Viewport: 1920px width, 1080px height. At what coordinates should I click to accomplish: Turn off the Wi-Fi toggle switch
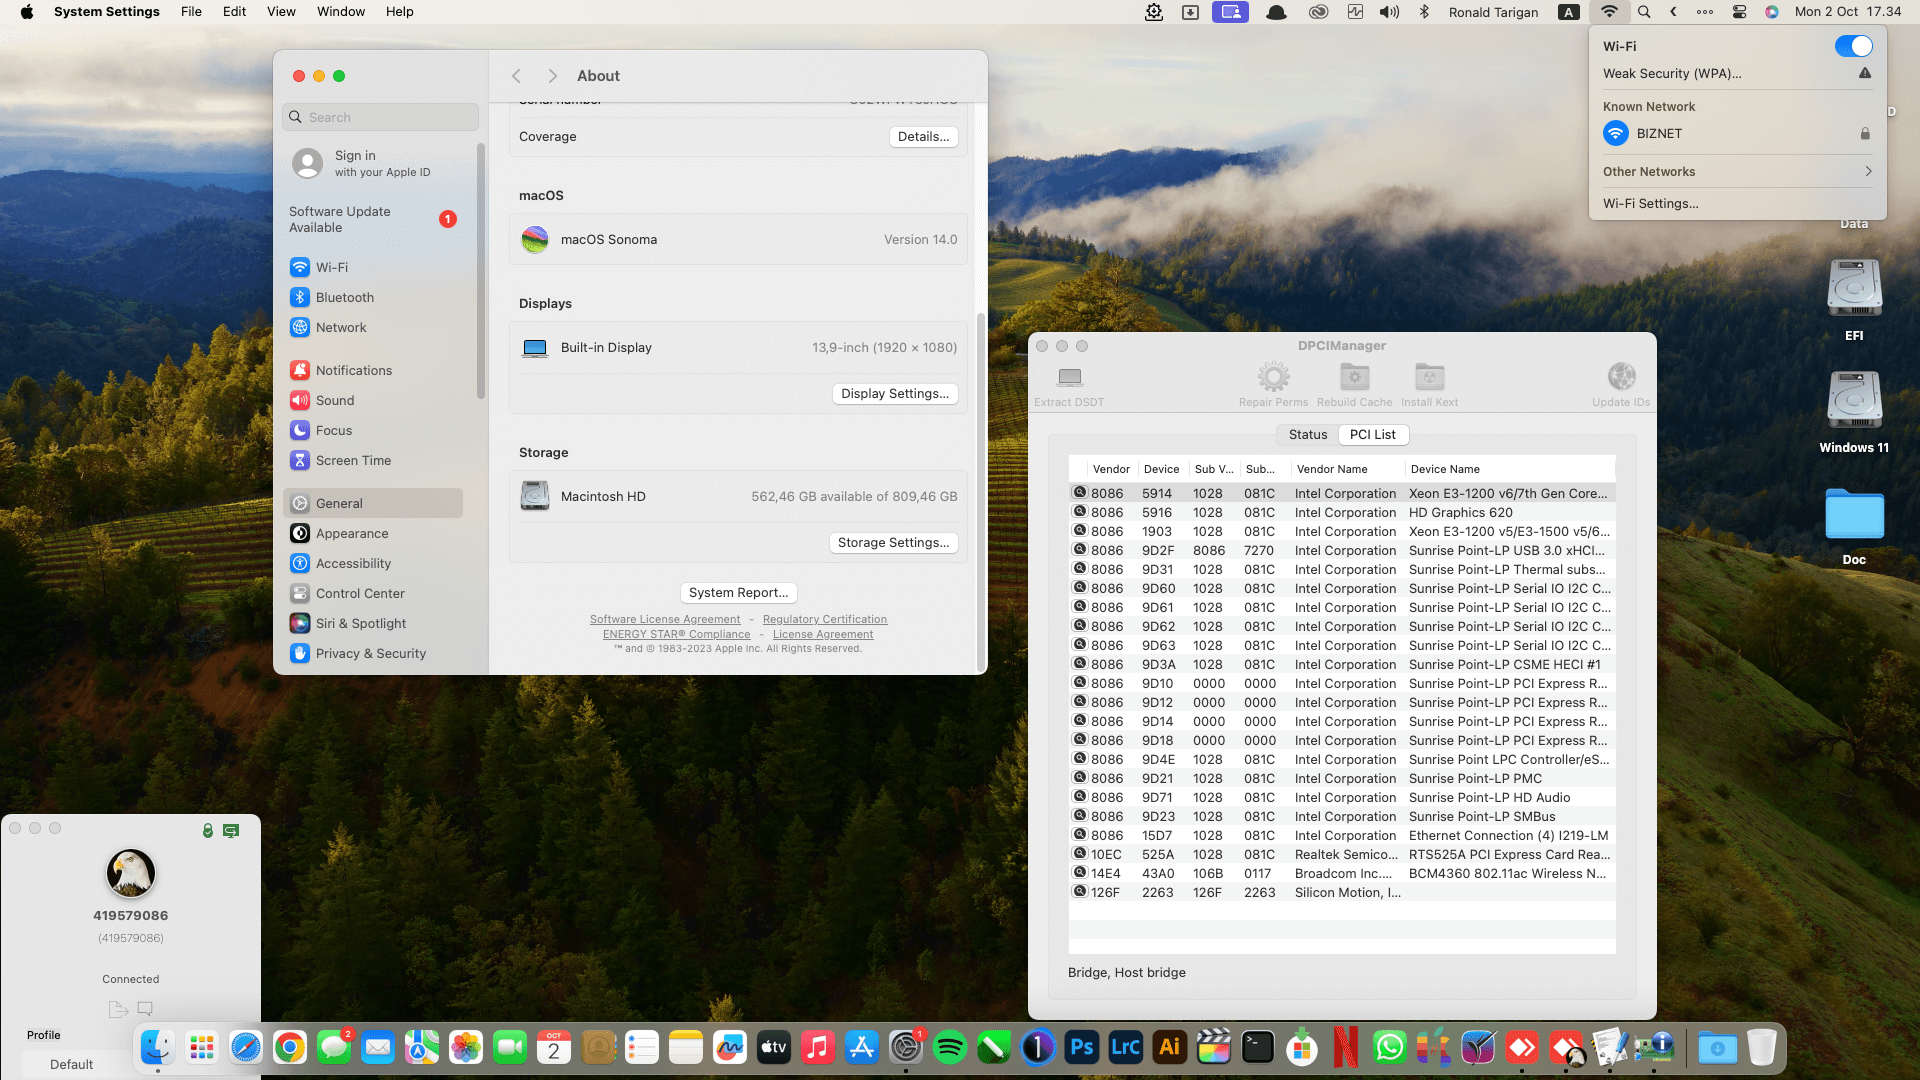pyautogui.click(x=1853, y=46)
